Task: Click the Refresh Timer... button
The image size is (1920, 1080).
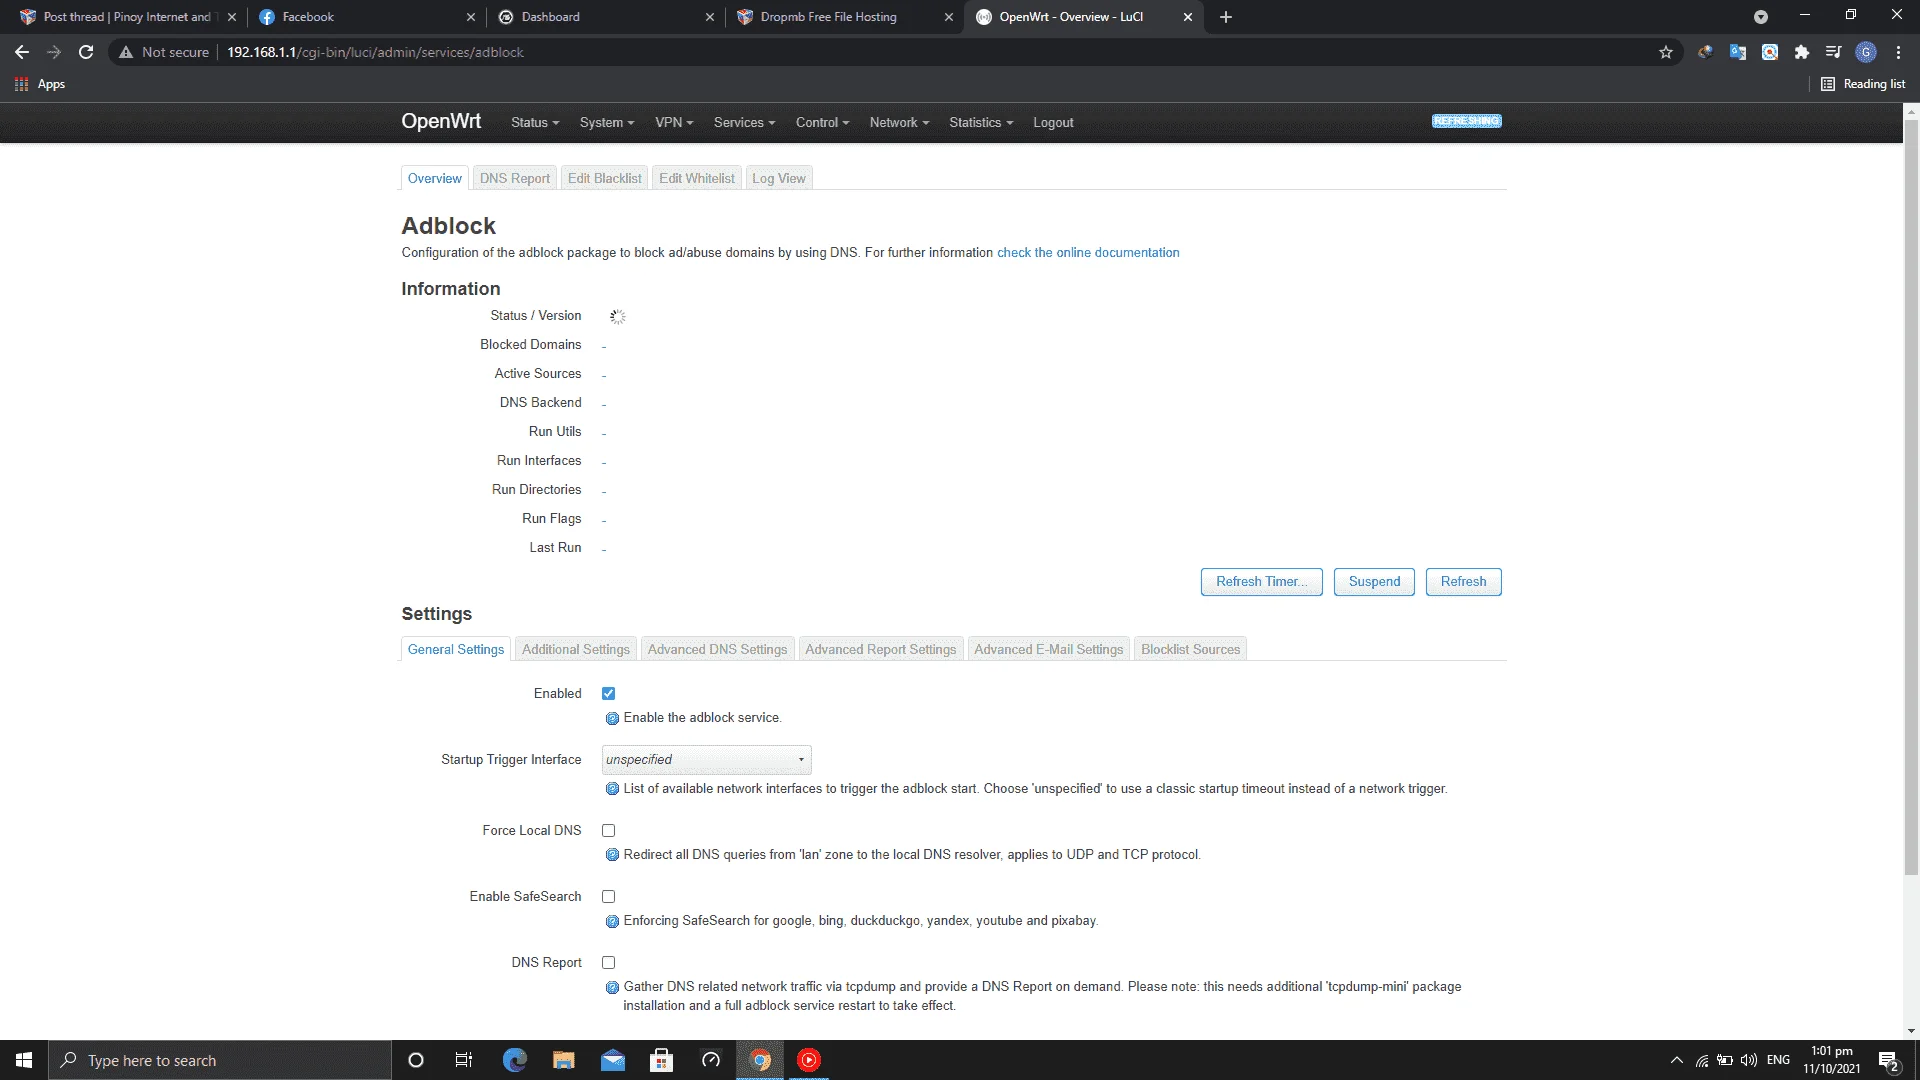Action: click(1261, 582)
